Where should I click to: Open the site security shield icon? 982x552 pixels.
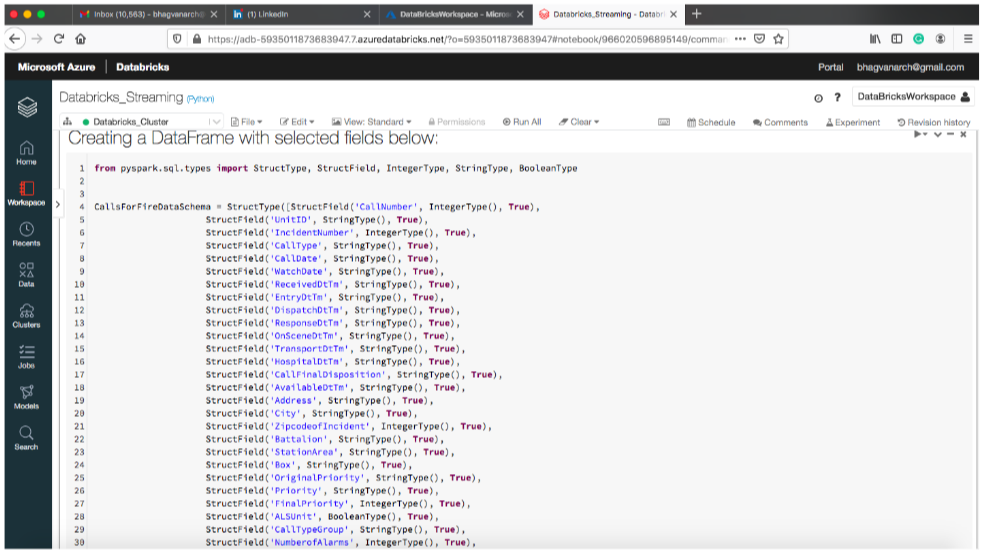177,39
